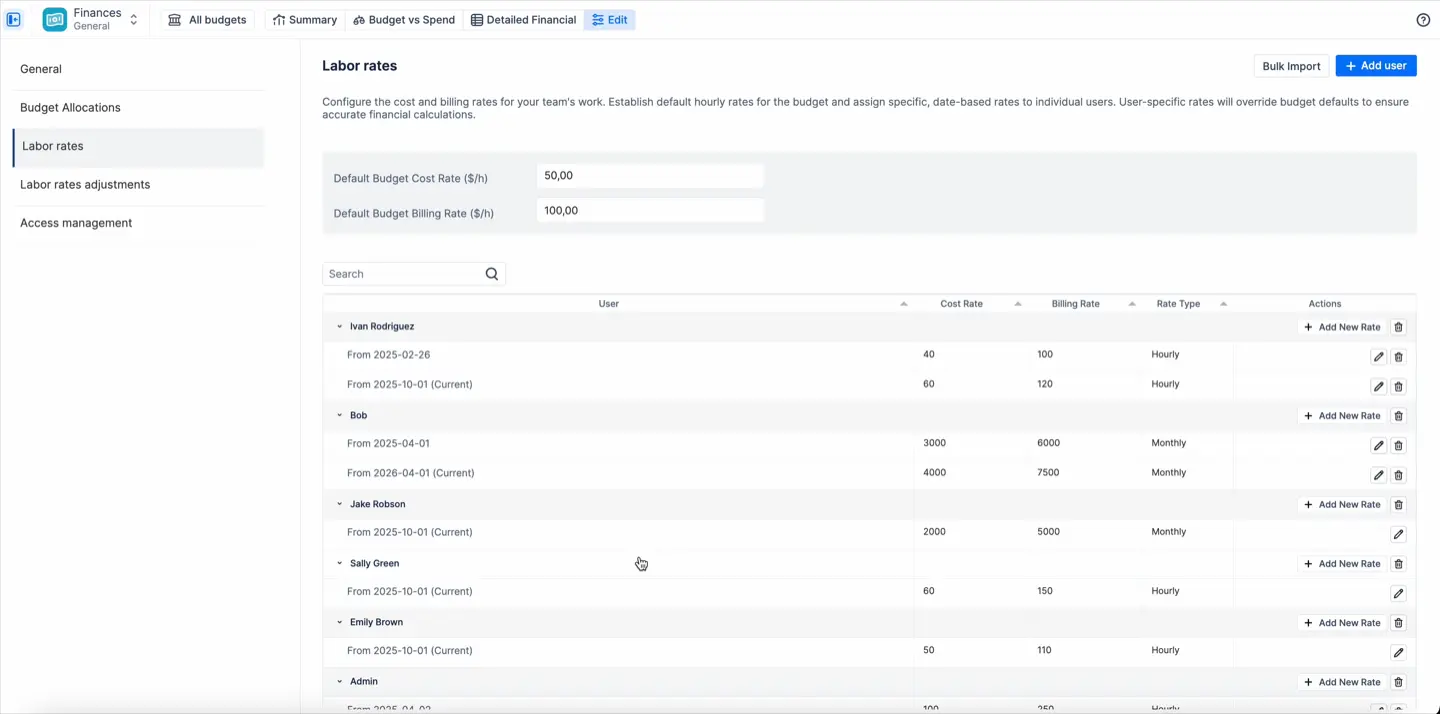Edit Jake Robson's current rate
1440x714 pixels.
1398,534
